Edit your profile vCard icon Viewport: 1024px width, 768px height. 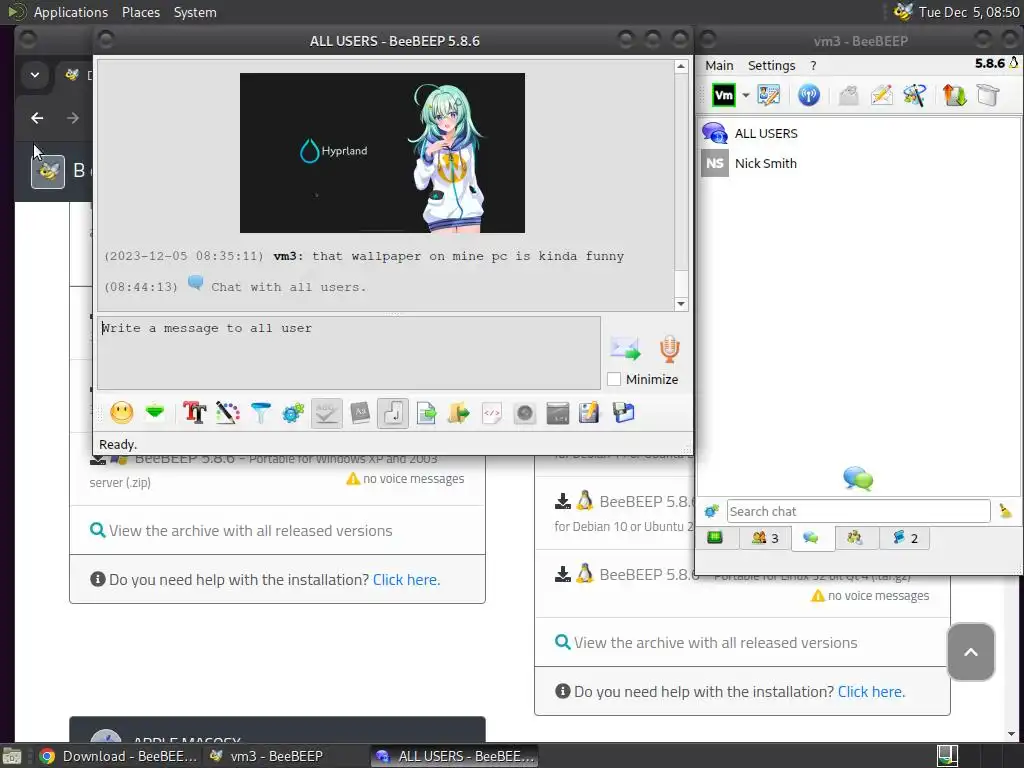pos(769,95)
